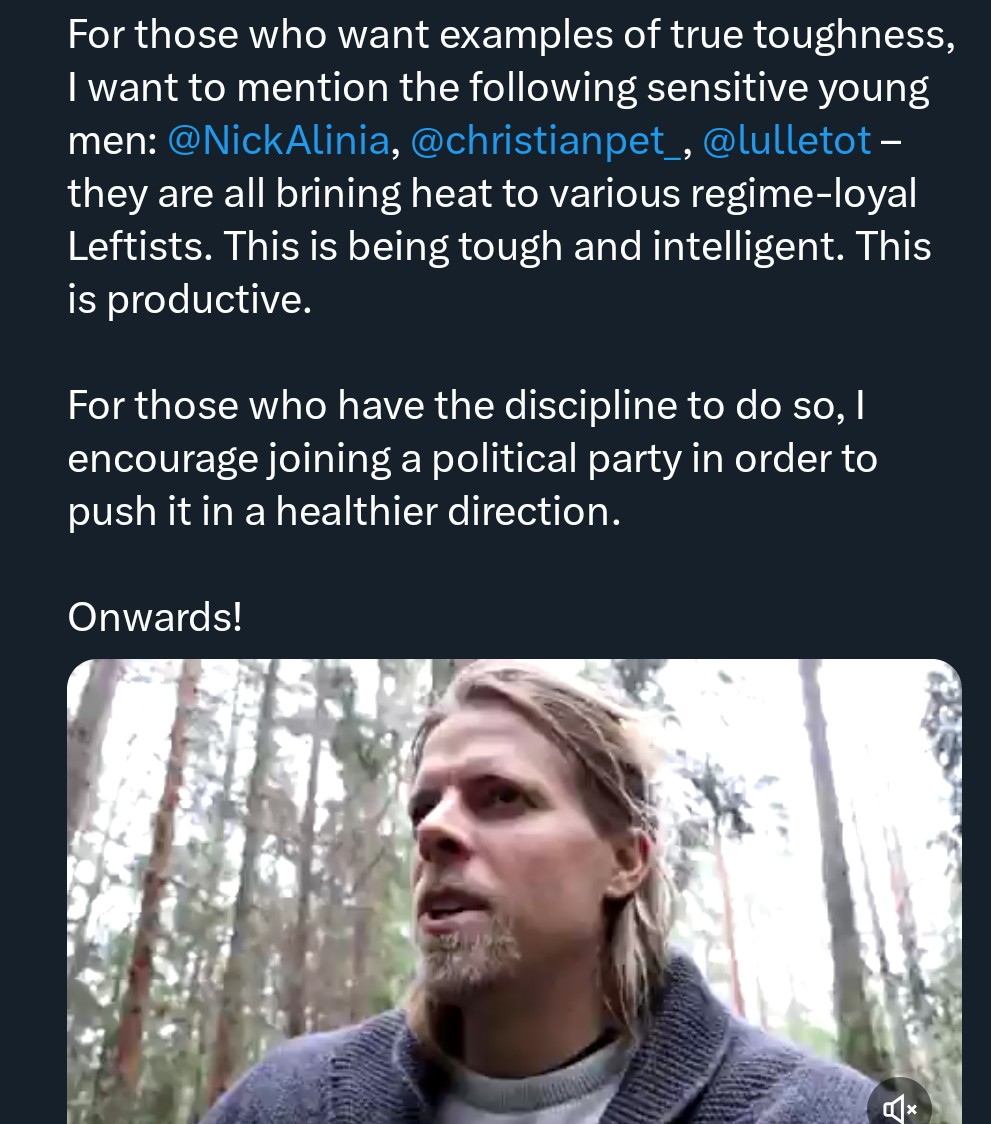Visit the @lulletot profile mention
The width and height of the screenshot is (991, 1124).
coord(786,141)
